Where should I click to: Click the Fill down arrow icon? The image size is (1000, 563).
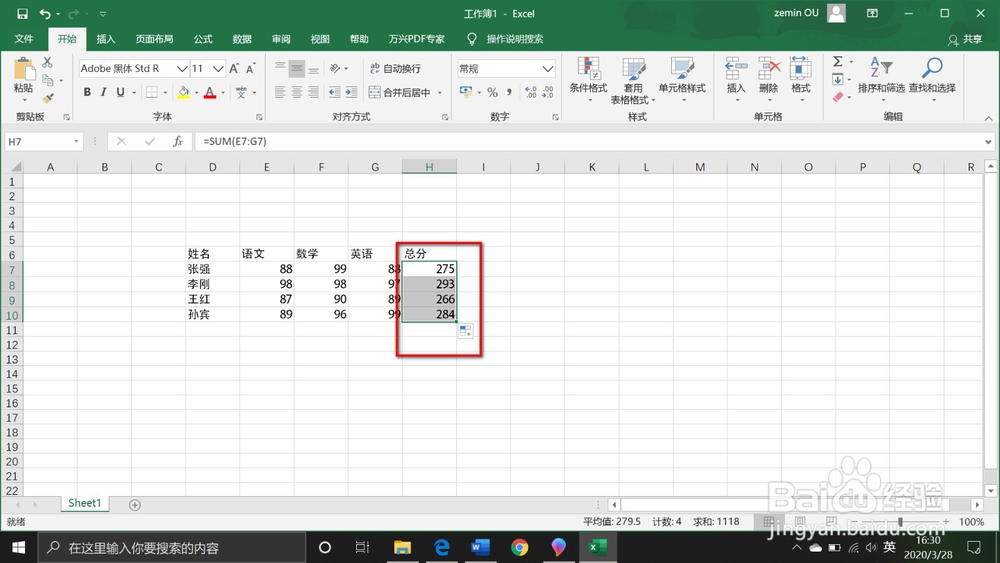[838, 79]
